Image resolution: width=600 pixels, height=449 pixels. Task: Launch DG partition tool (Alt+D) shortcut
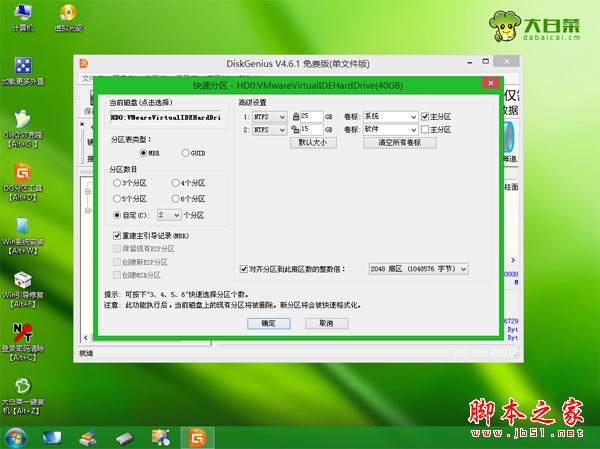coord(23,182)
